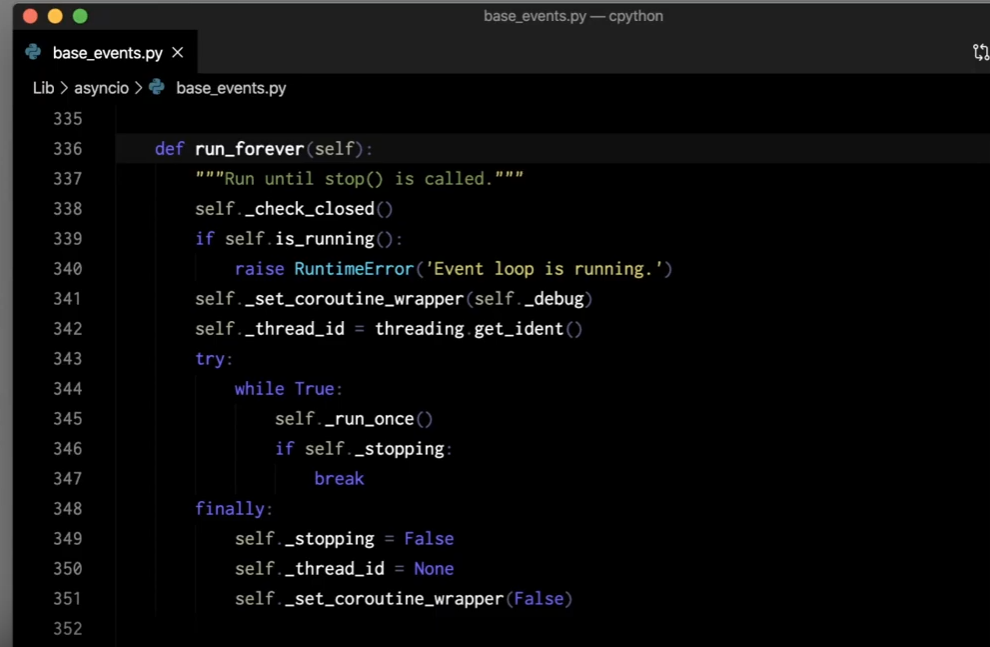Viewport: 990px width, 647px height.
Task: Click the docstring "Run until stop() is called."
Action: click(x=359, y=179)
